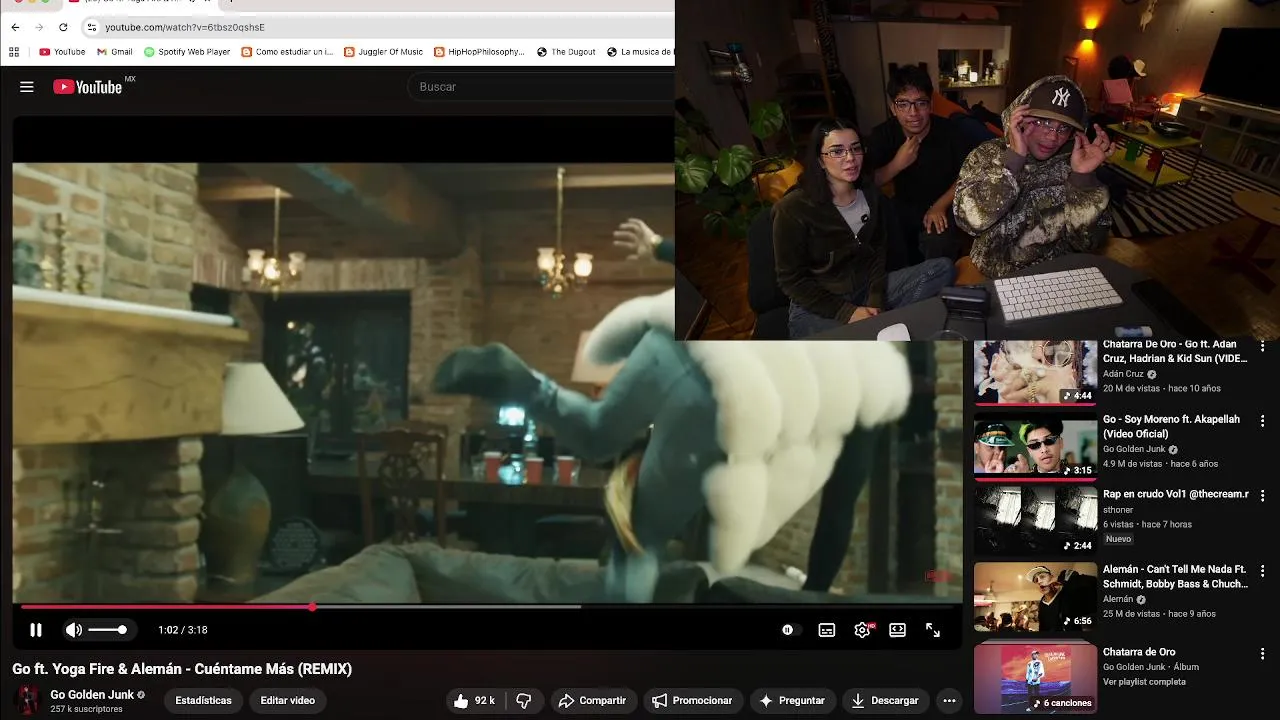The image size is (1280, 720).
Task: Open The Dugout bookmark
Action: 566,52
